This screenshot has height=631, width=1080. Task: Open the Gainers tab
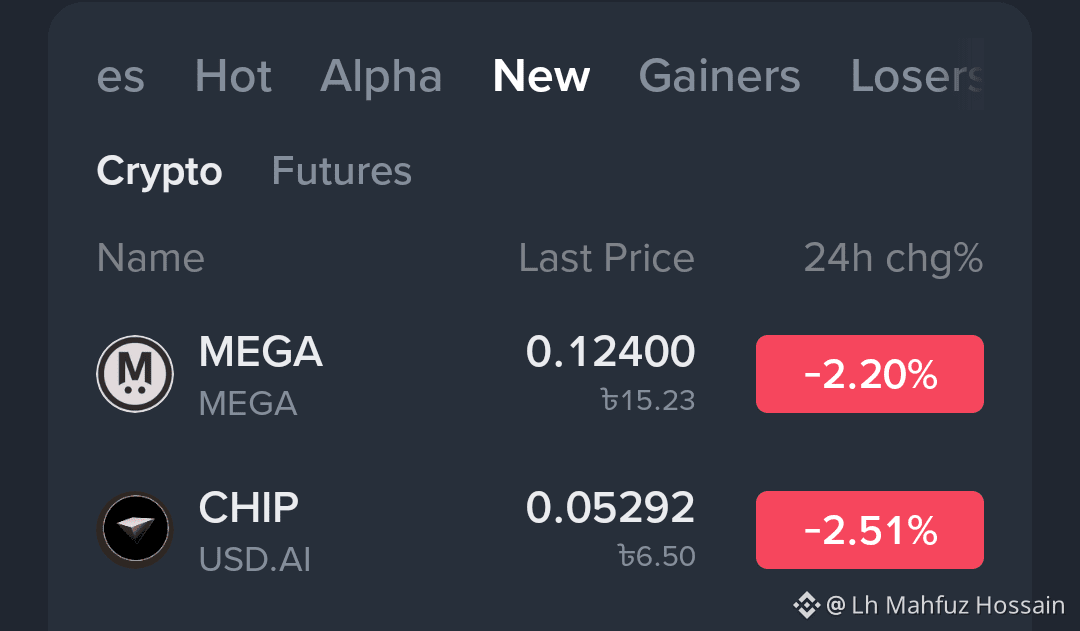(720, 76)
